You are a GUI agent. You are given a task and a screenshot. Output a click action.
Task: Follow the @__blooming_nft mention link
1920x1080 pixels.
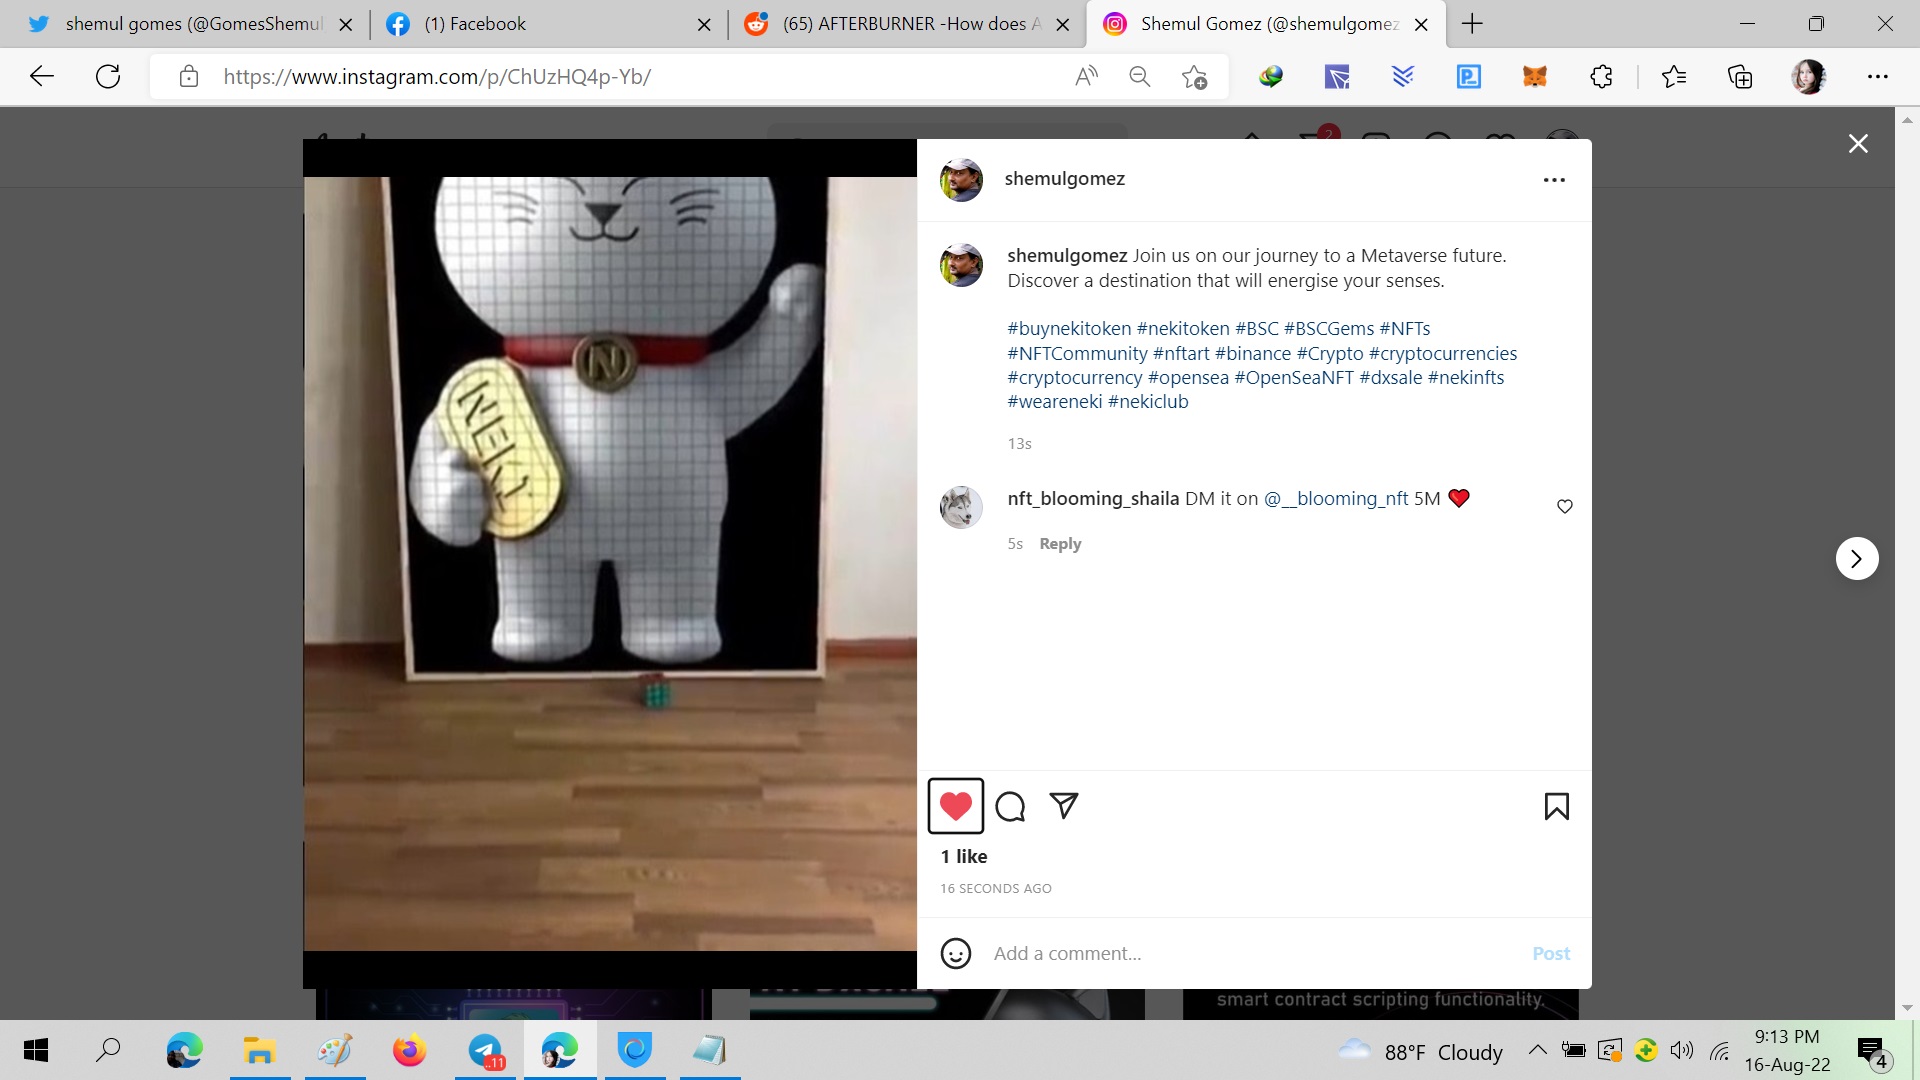(1336, 498)
